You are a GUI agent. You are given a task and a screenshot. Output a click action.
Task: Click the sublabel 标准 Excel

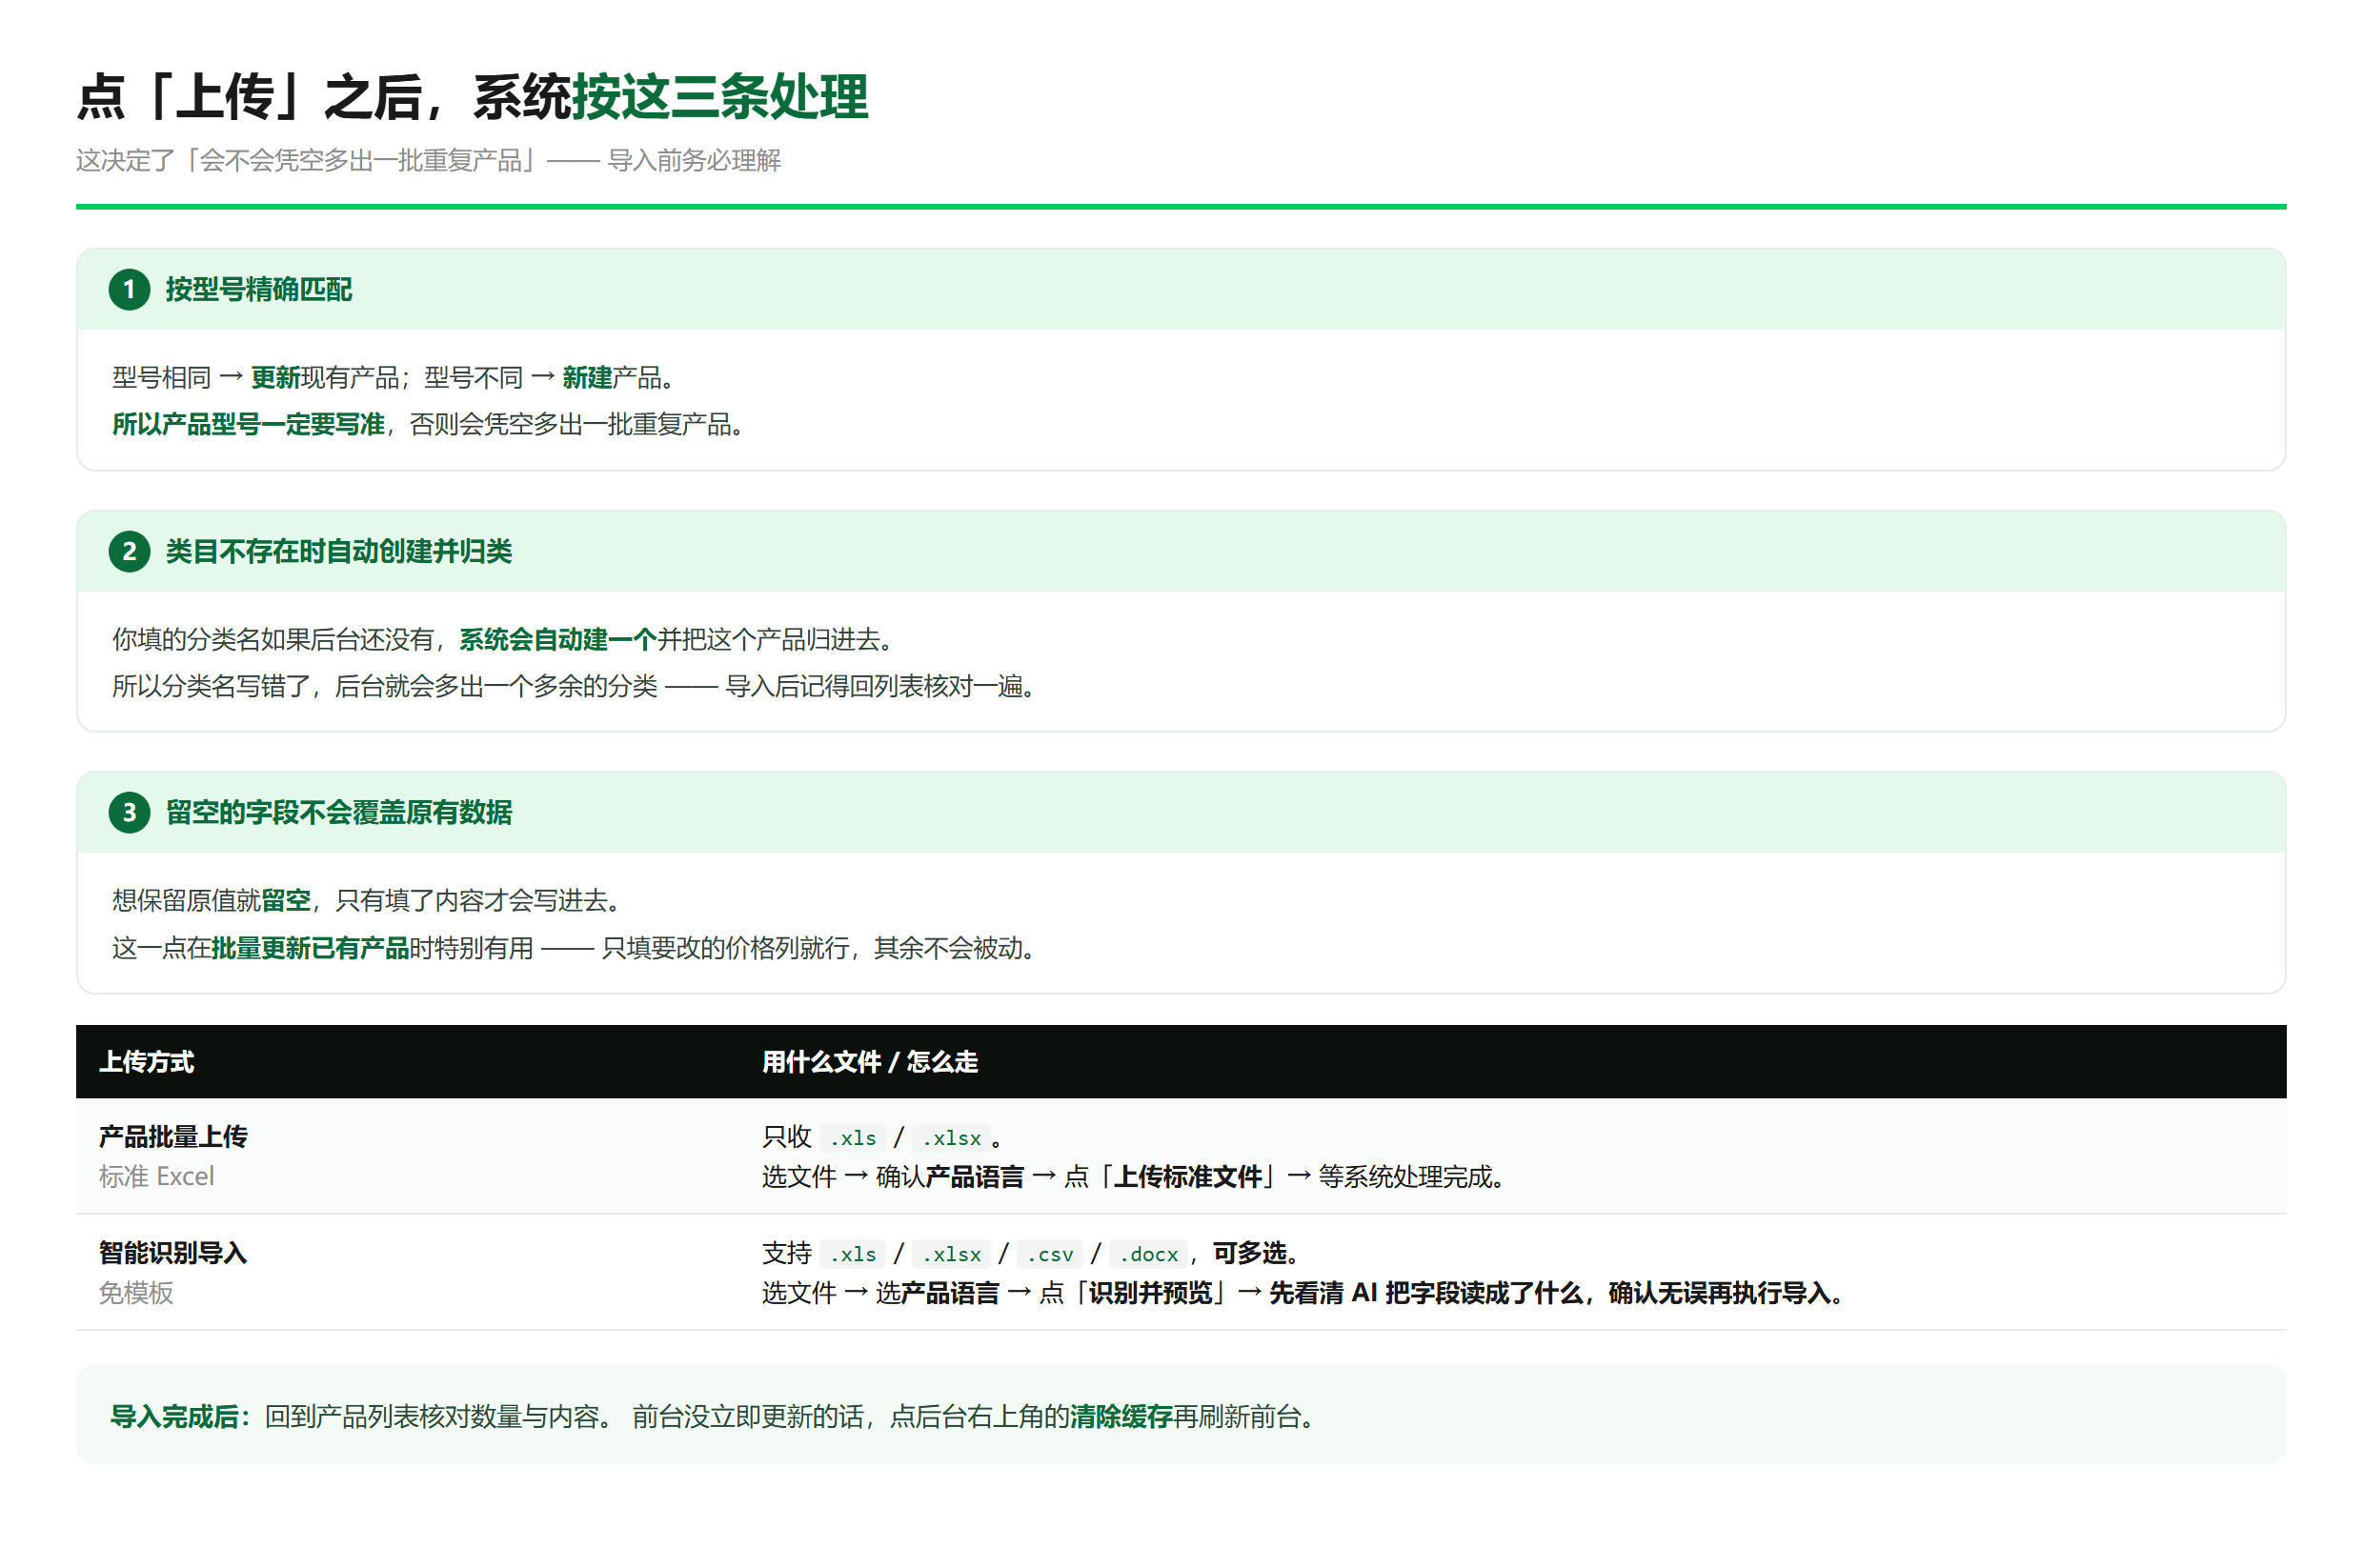point(157,1177)
